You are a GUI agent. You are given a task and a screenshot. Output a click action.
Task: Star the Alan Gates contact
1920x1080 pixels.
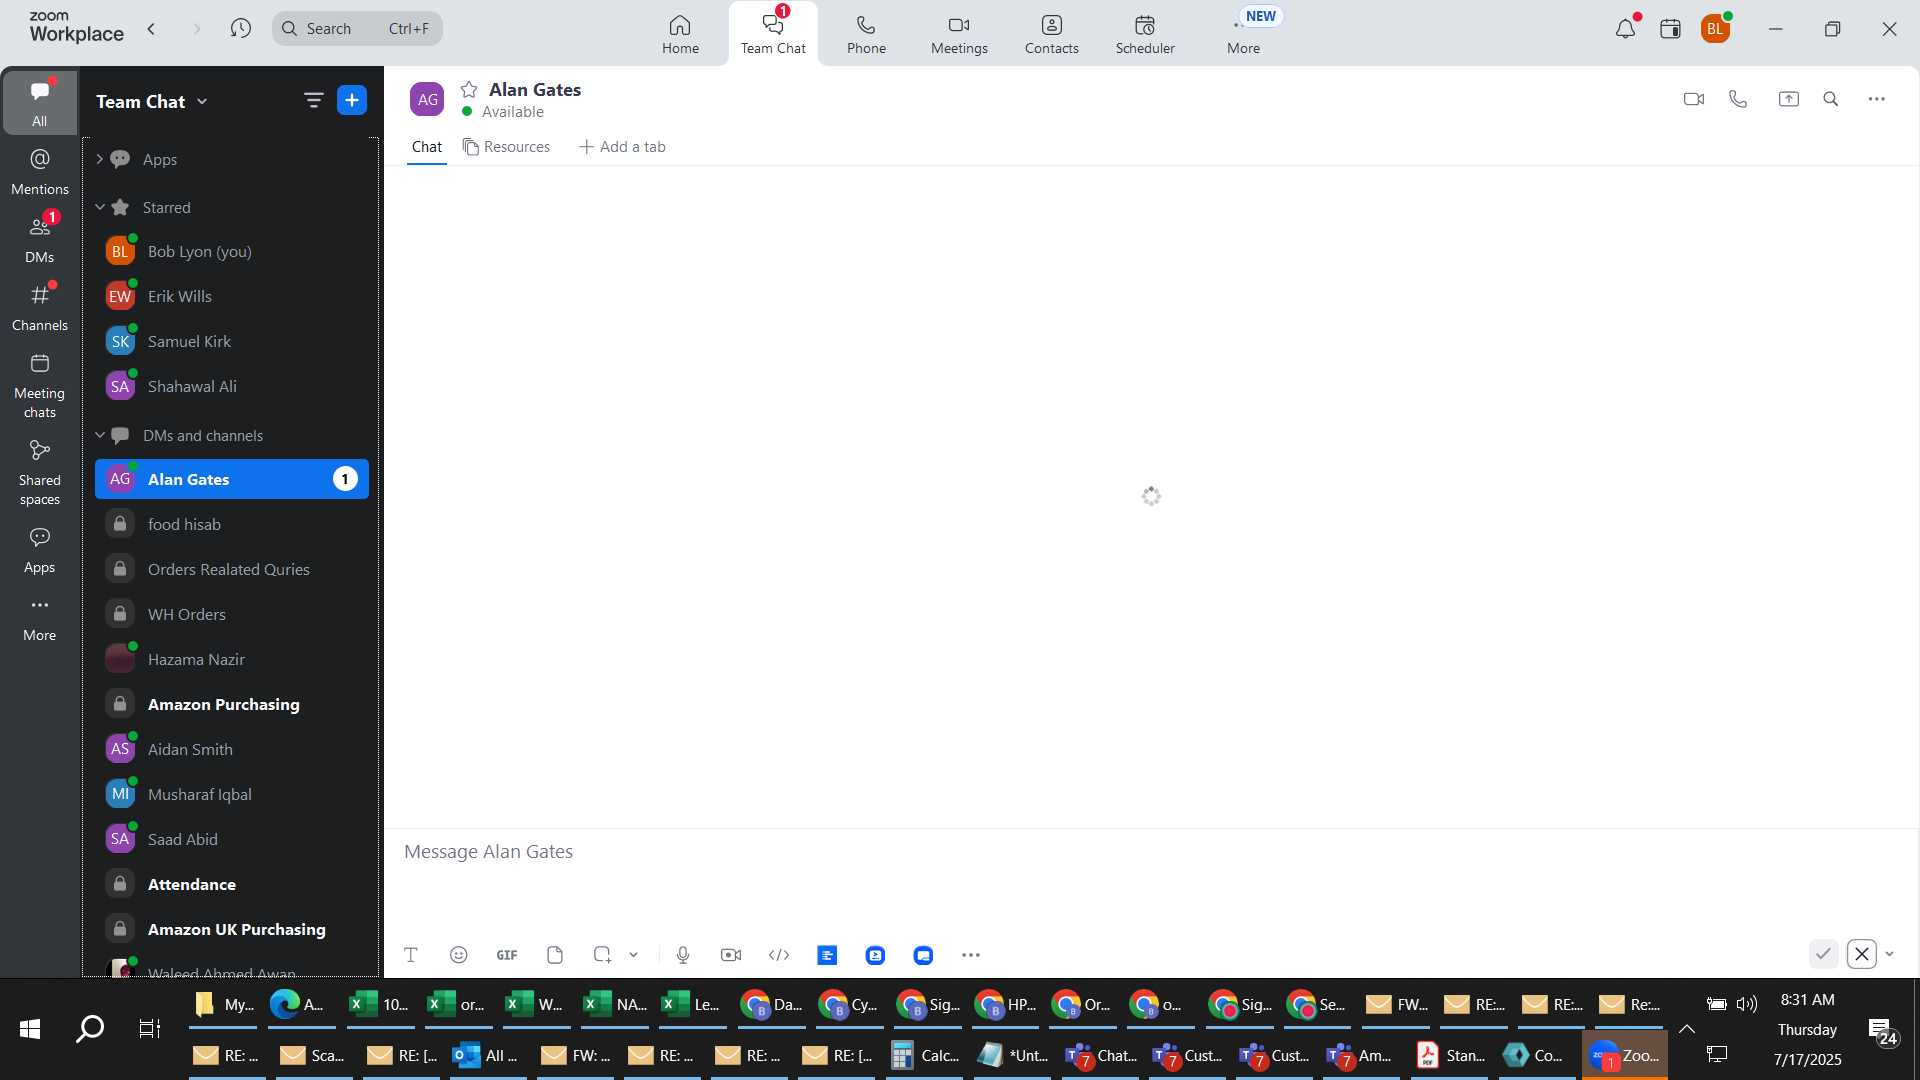tap(469, 89)
